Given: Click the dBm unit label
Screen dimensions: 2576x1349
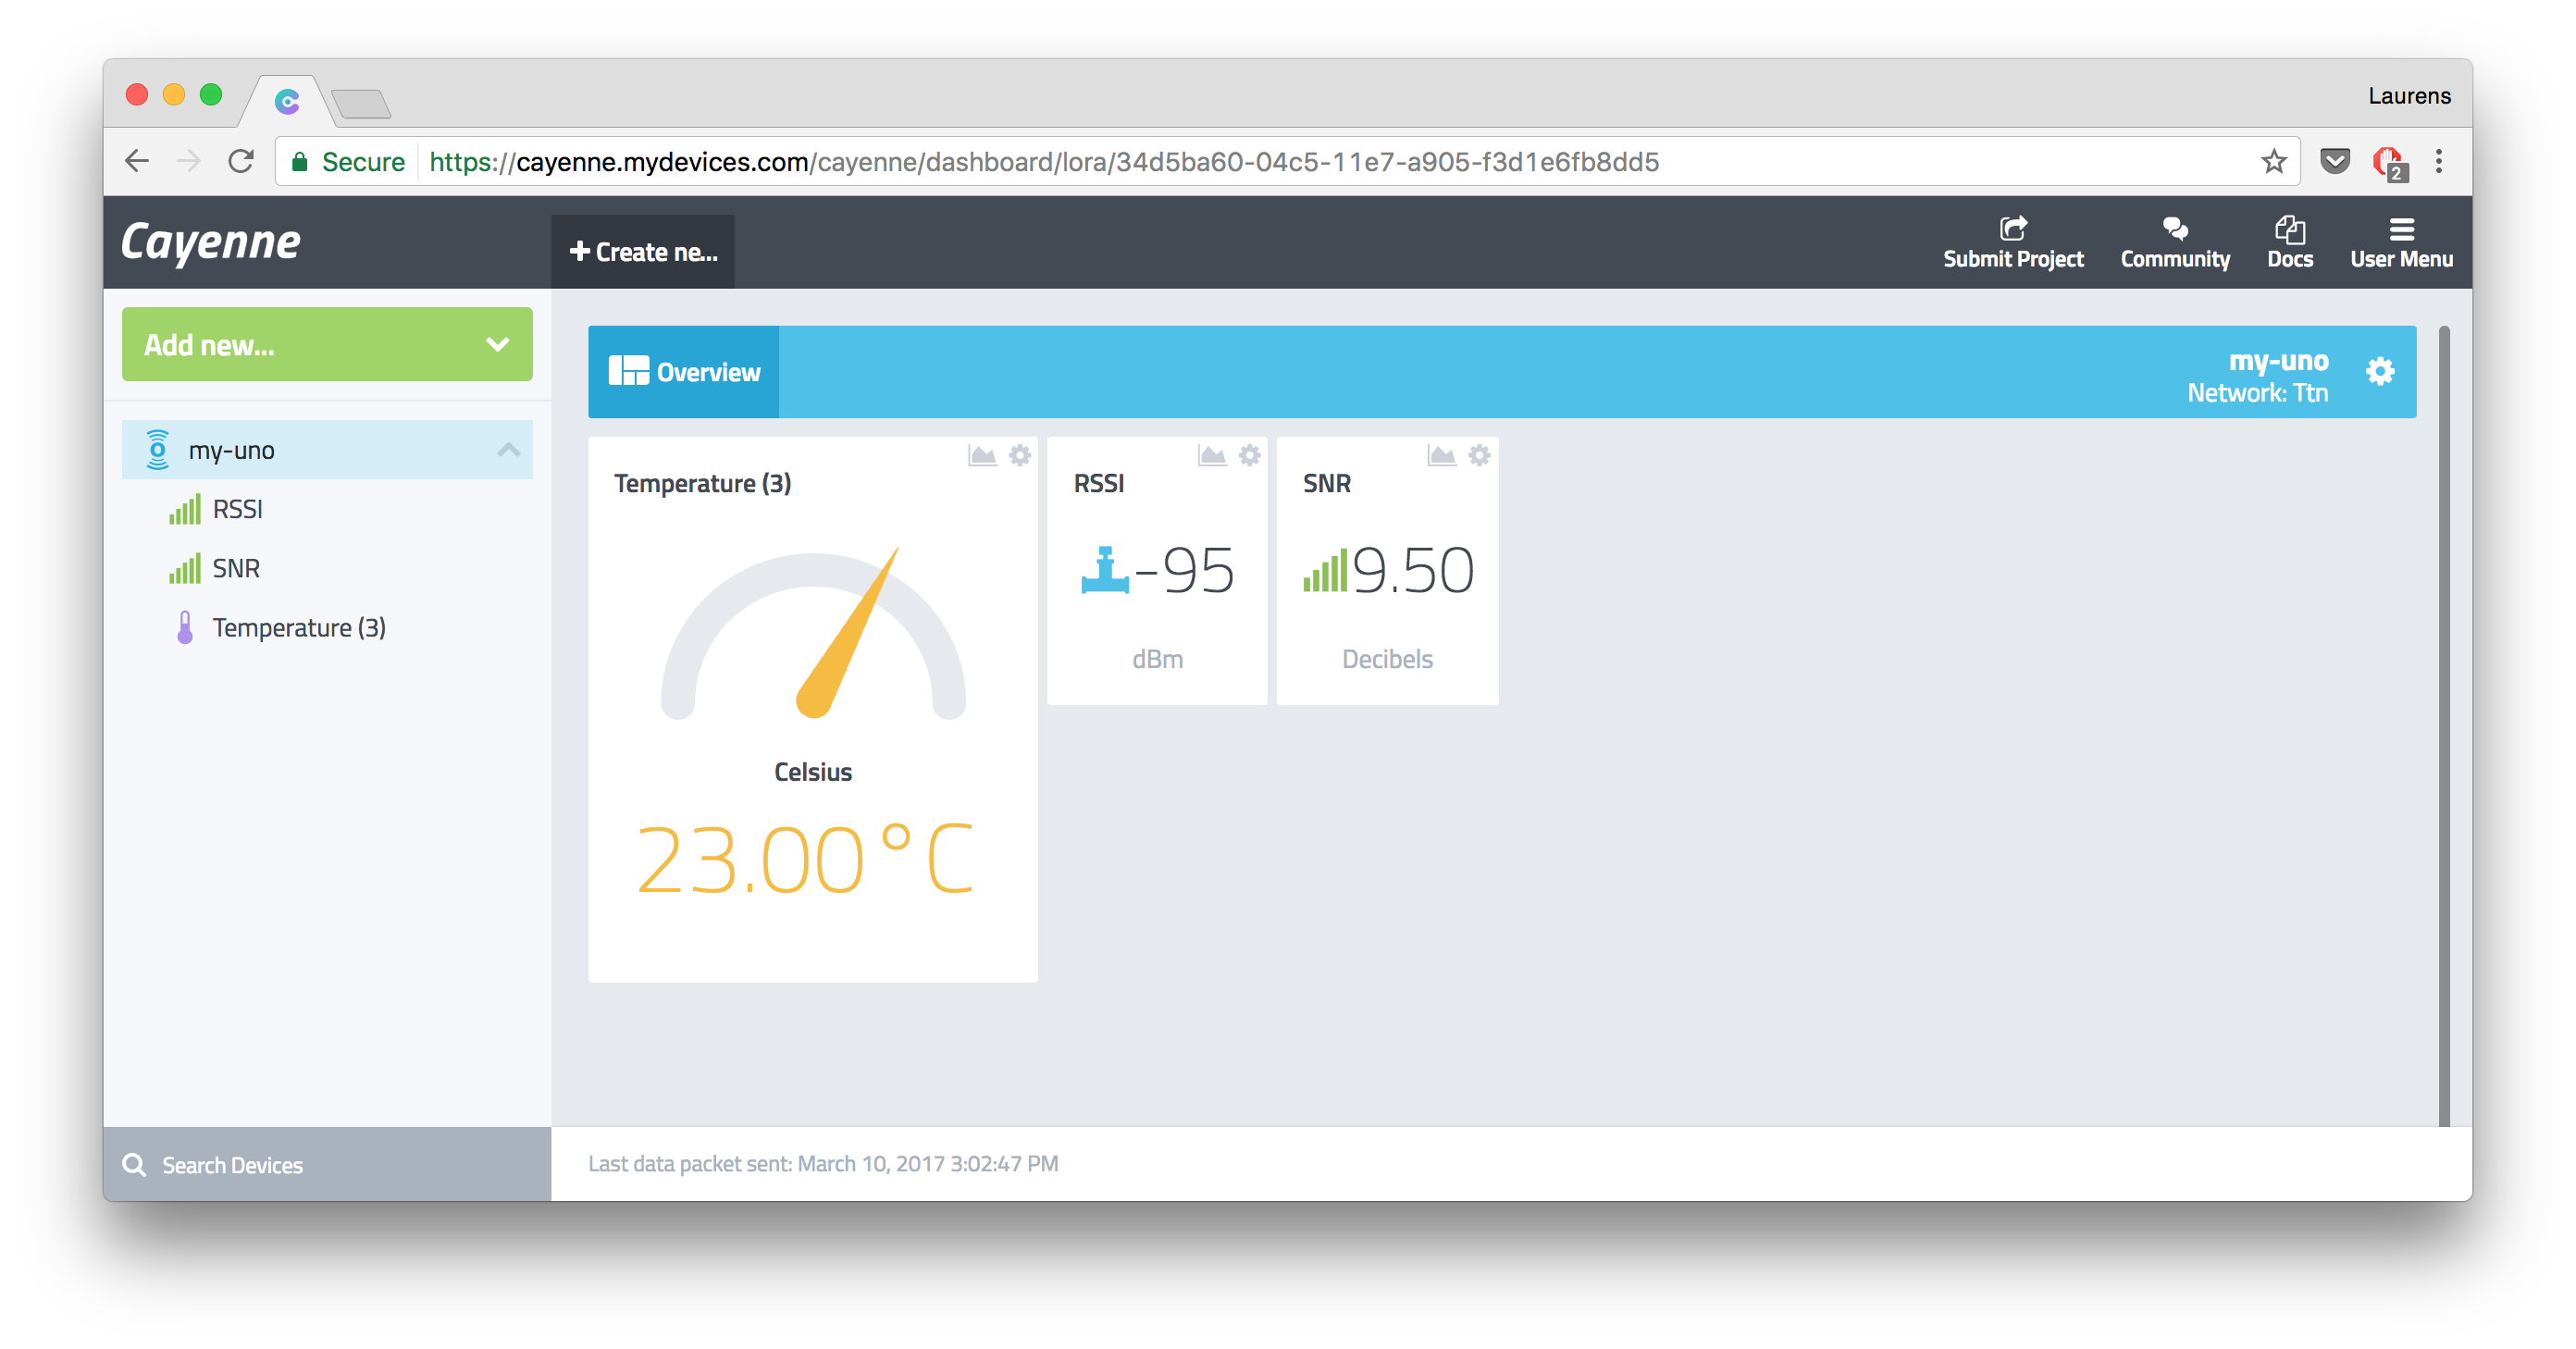Looking at the screenshot, I should pyautogui.click(x=1157, y=659).
